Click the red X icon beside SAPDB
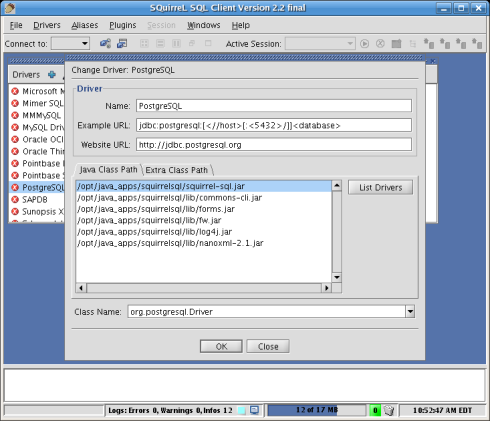Screen dimensions: 490x421 (x=15, y=199)
